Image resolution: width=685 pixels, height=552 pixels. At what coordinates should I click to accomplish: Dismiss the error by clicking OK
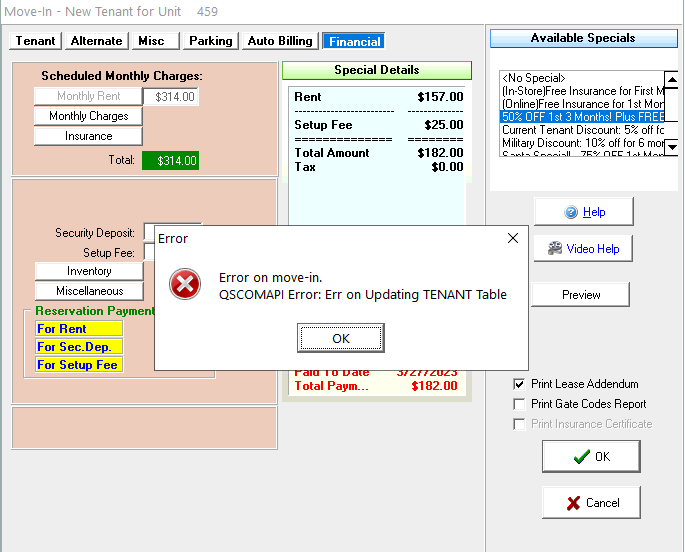[x=341, y=338]
